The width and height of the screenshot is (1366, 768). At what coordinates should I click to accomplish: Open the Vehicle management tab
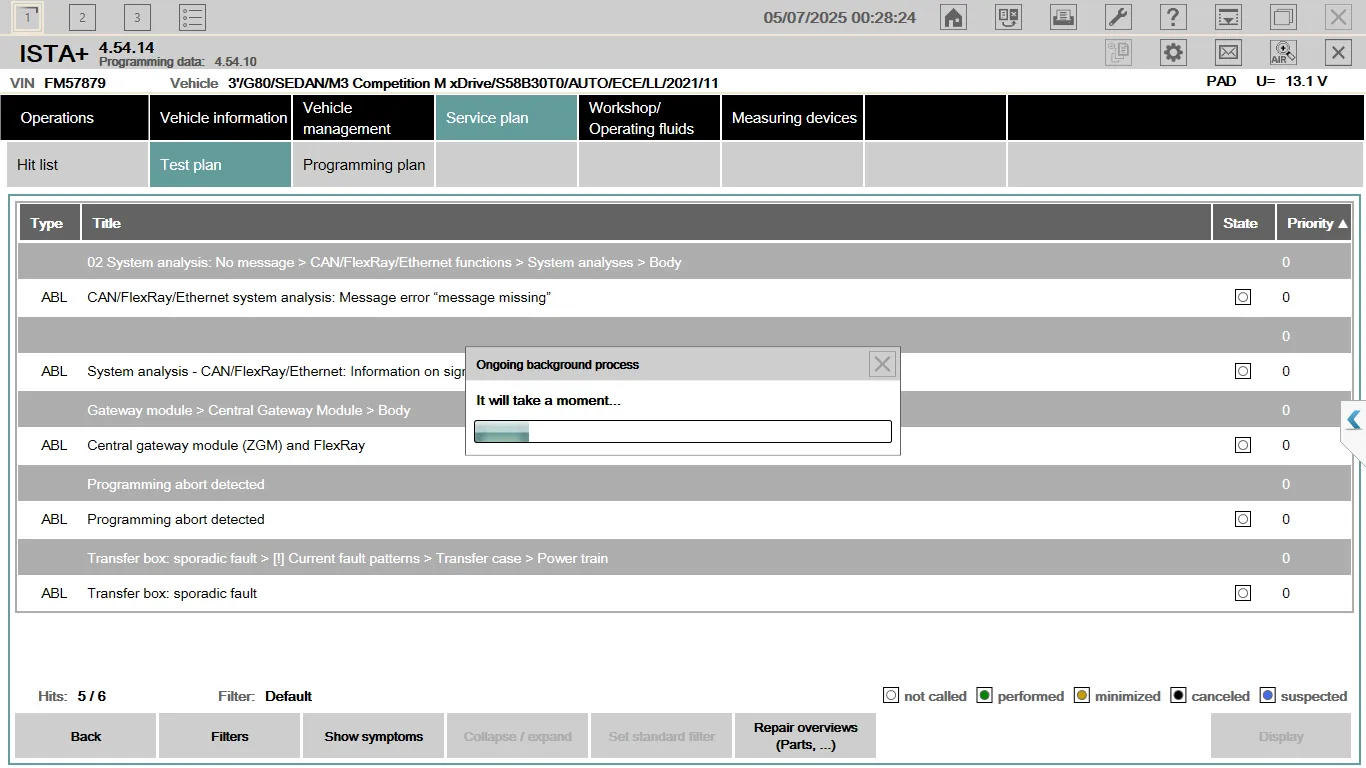point(363,118)
